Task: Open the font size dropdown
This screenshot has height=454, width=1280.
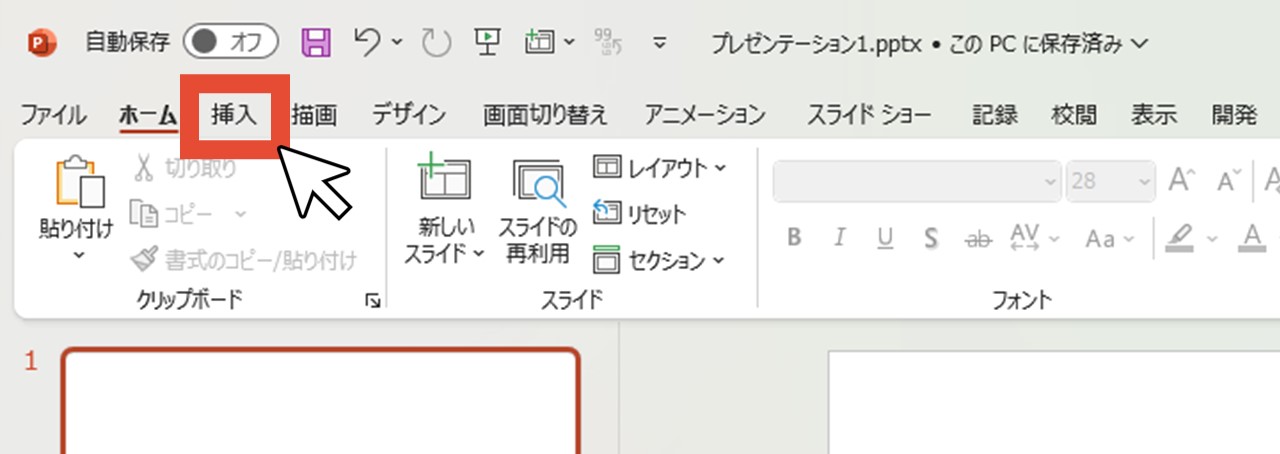Action: point(1143,182)
